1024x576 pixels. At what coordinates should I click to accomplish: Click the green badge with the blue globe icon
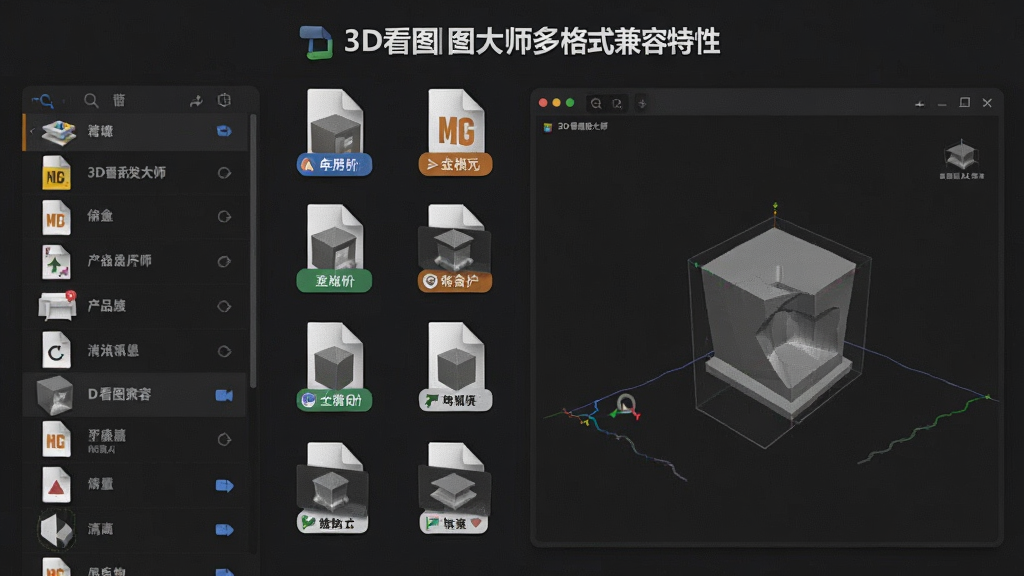pyautogui.click(x=334, y=400)
